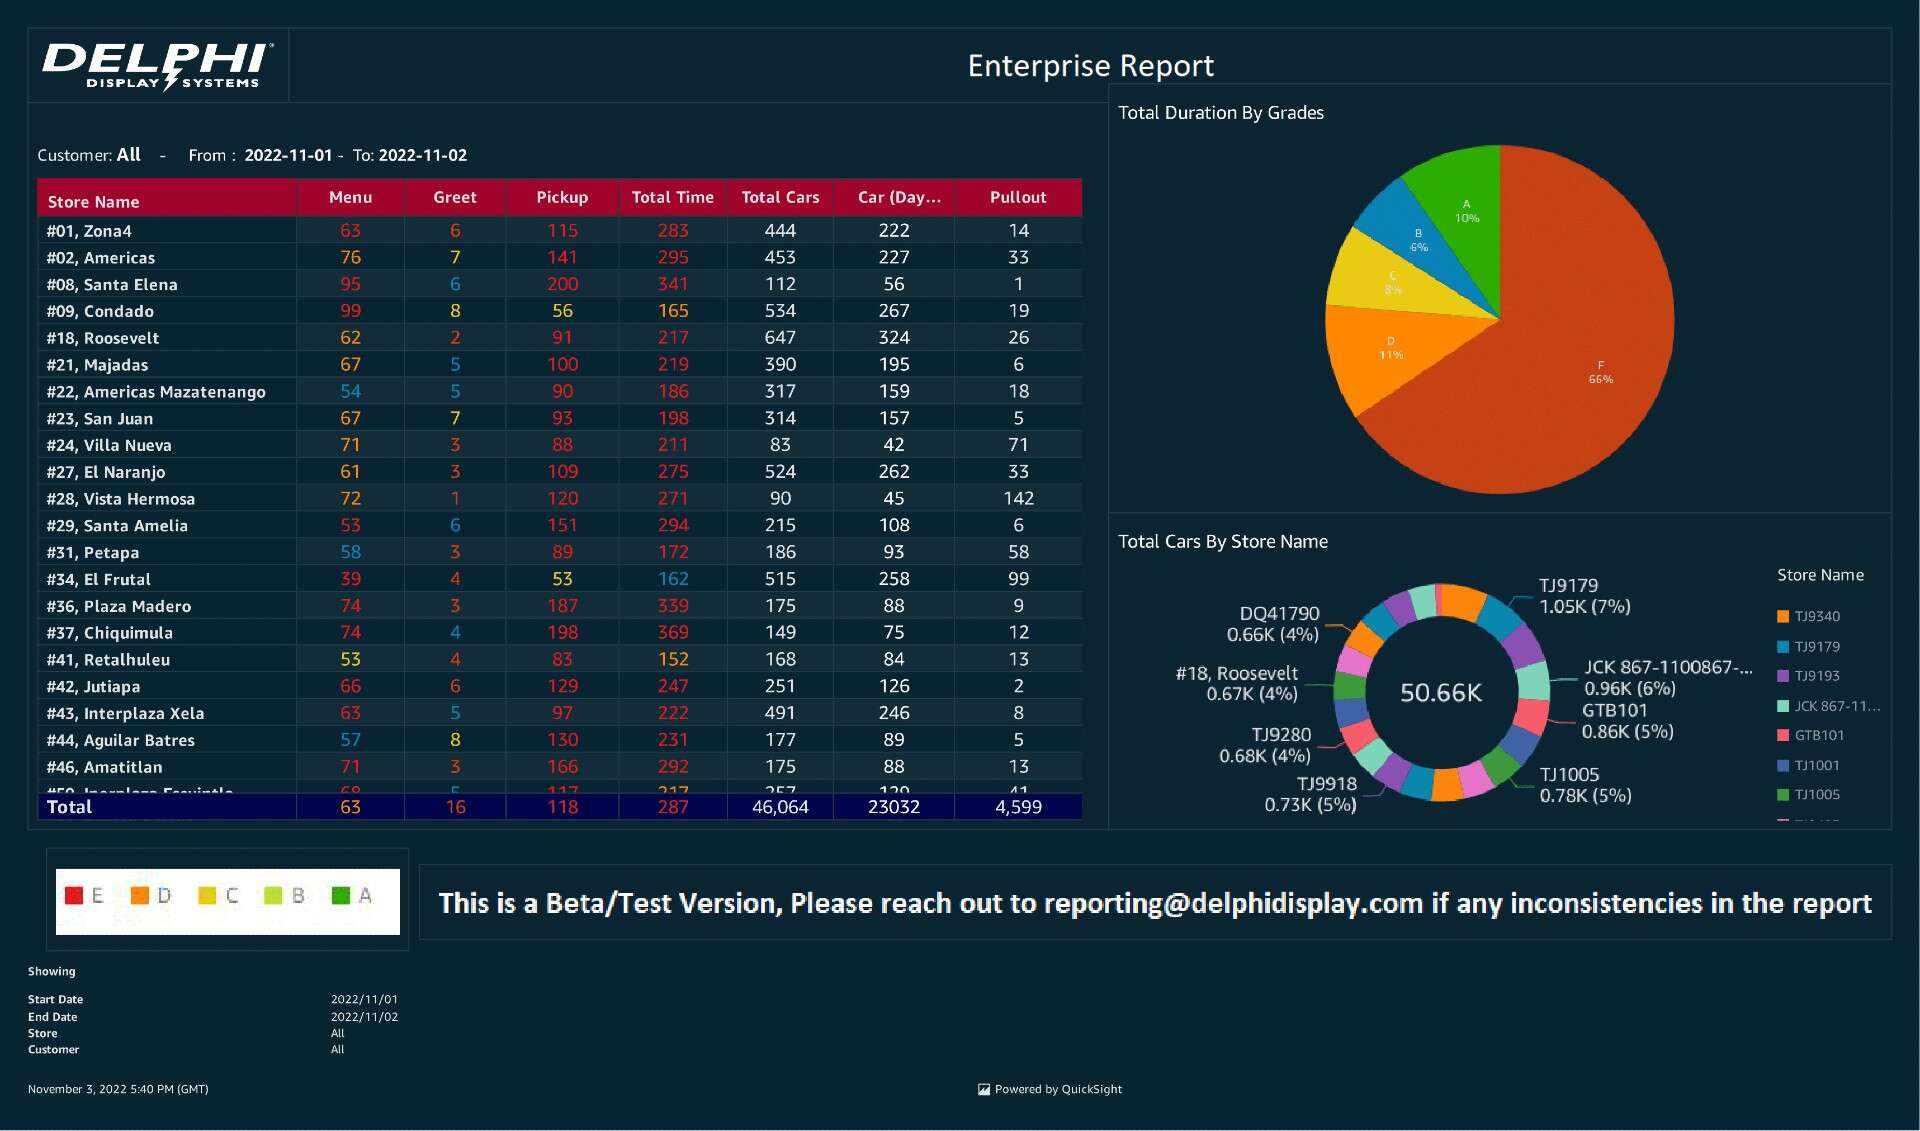Image resolution: width=1920 pixels, height=1131 pixels.
Task: Click the C 8% yellow pie slice
Action: 1392,282
